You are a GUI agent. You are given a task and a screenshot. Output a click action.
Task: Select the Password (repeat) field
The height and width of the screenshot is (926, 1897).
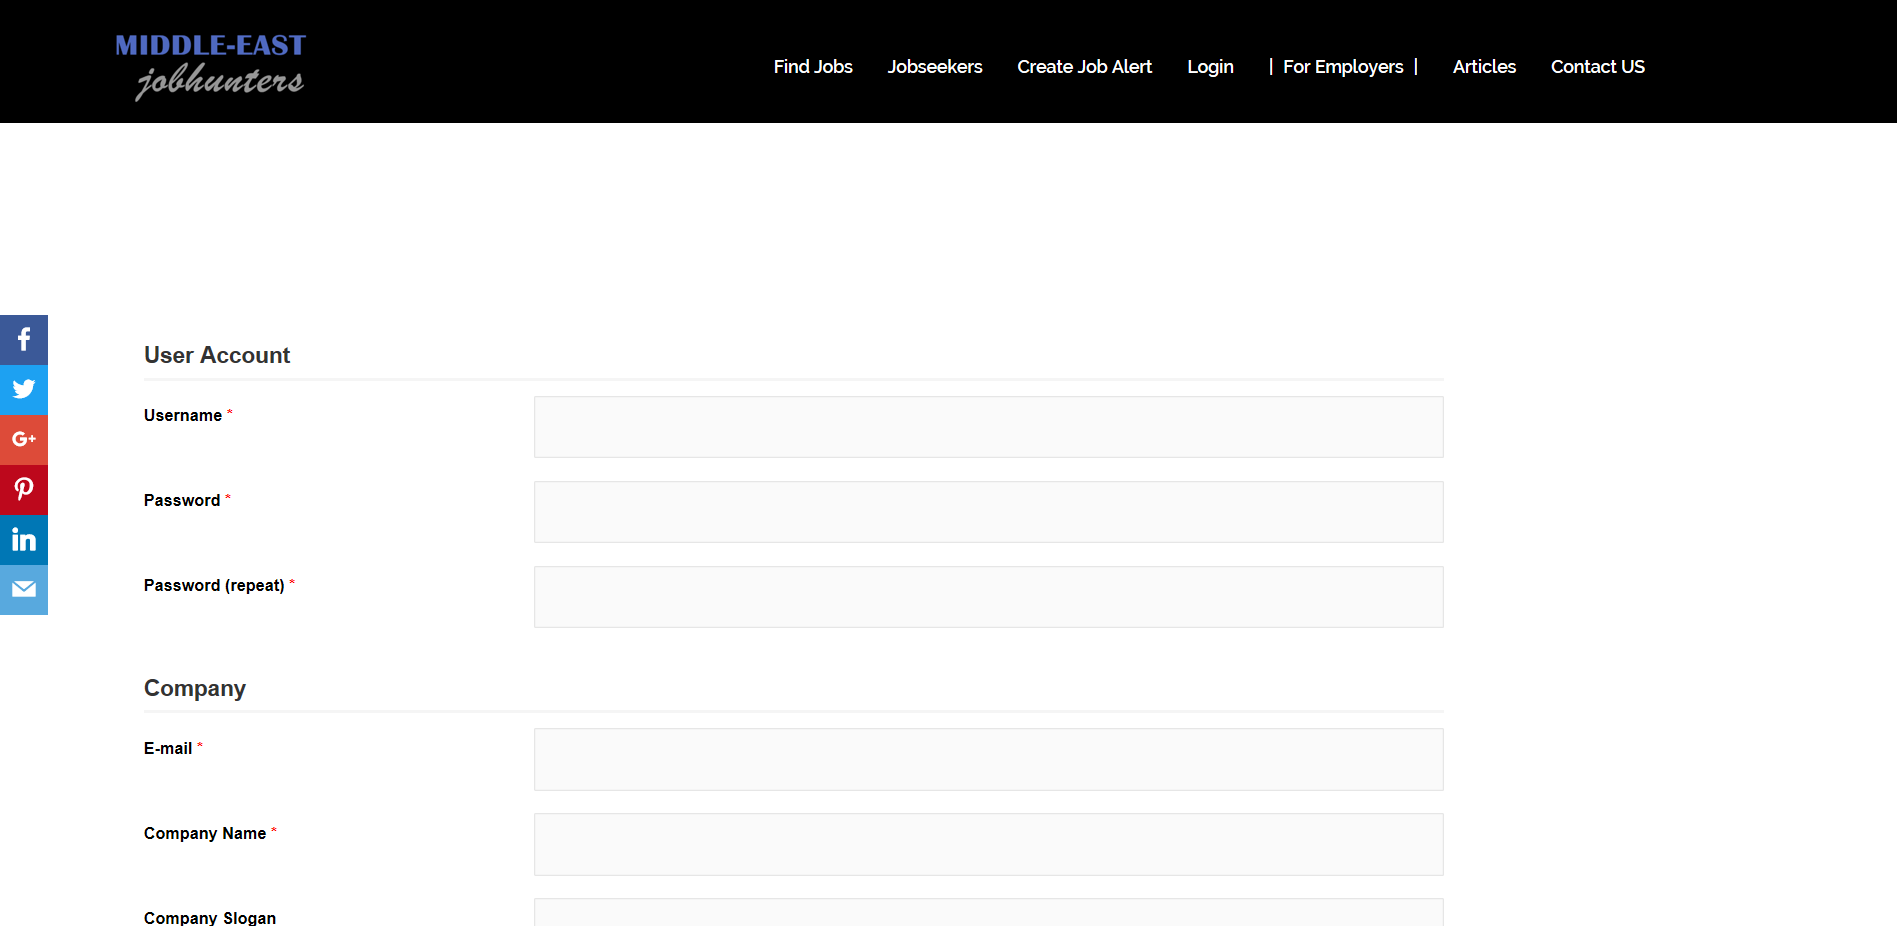click(x=988, y=597)
